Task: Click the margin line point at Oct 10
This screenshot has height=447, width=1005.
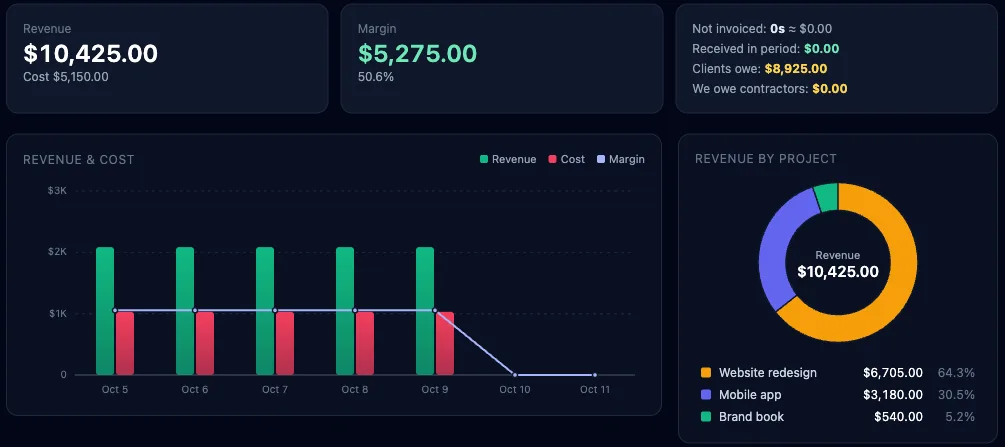Action: [x=515, y=375]
